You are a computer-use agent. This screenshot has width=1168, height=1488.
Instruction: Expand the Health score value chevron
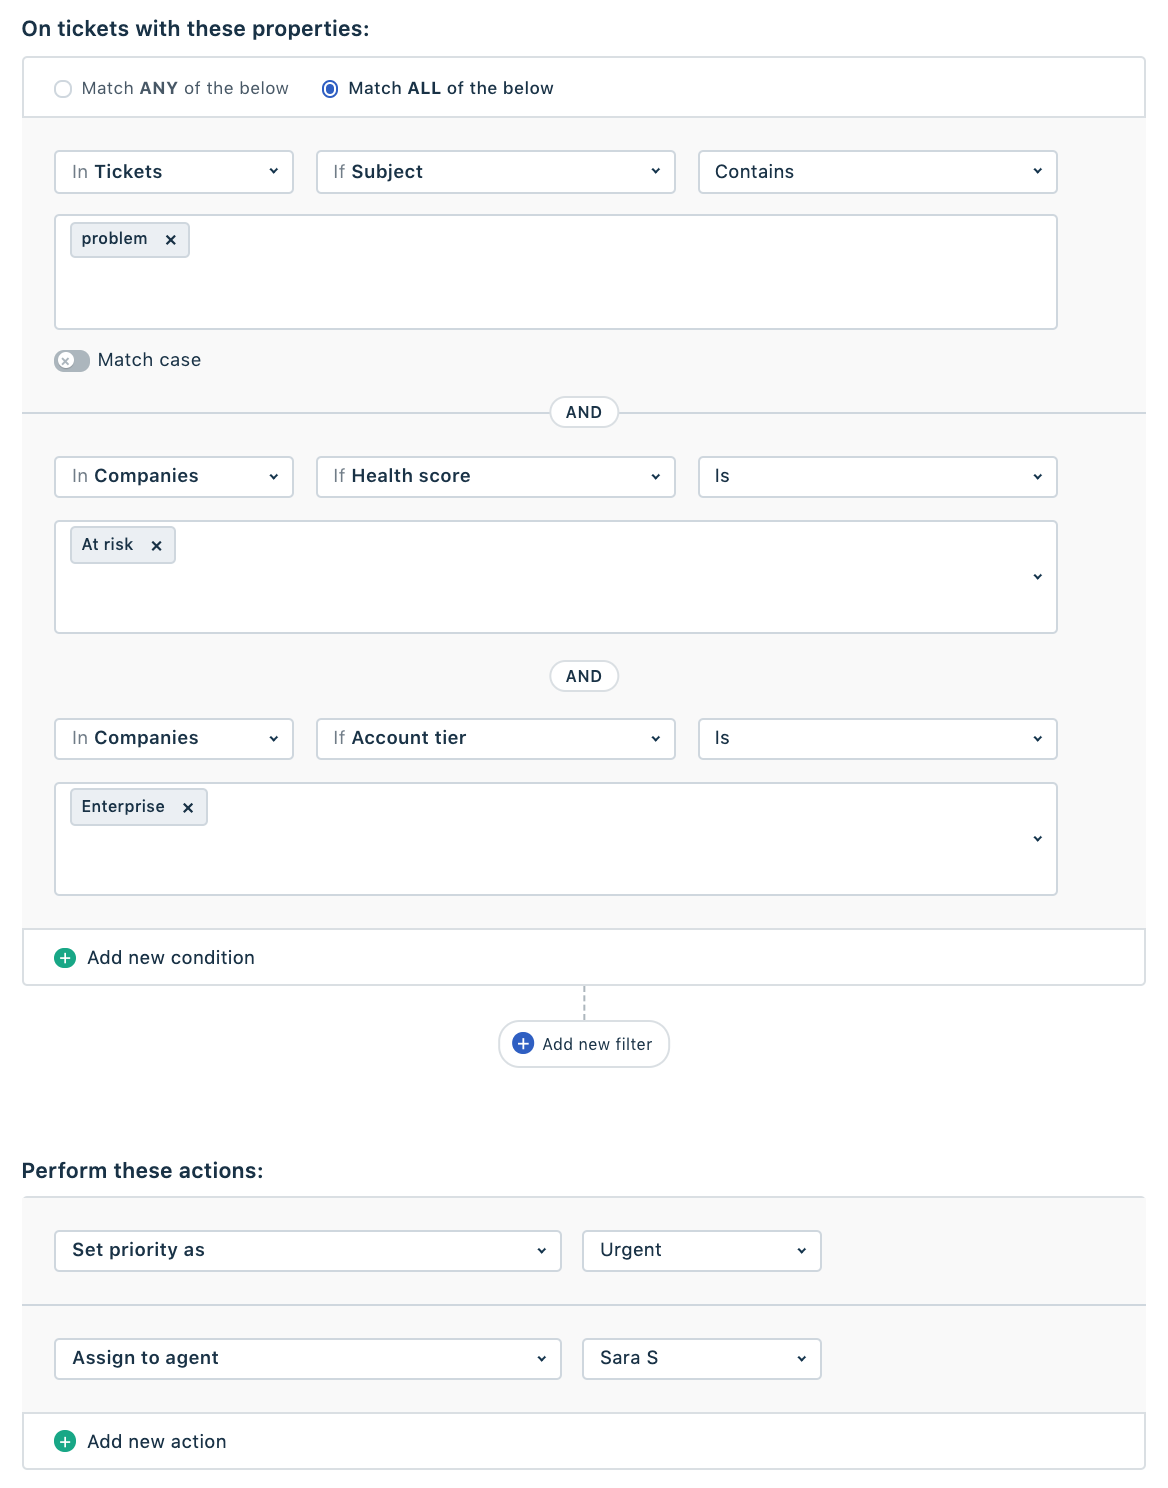1037,577
